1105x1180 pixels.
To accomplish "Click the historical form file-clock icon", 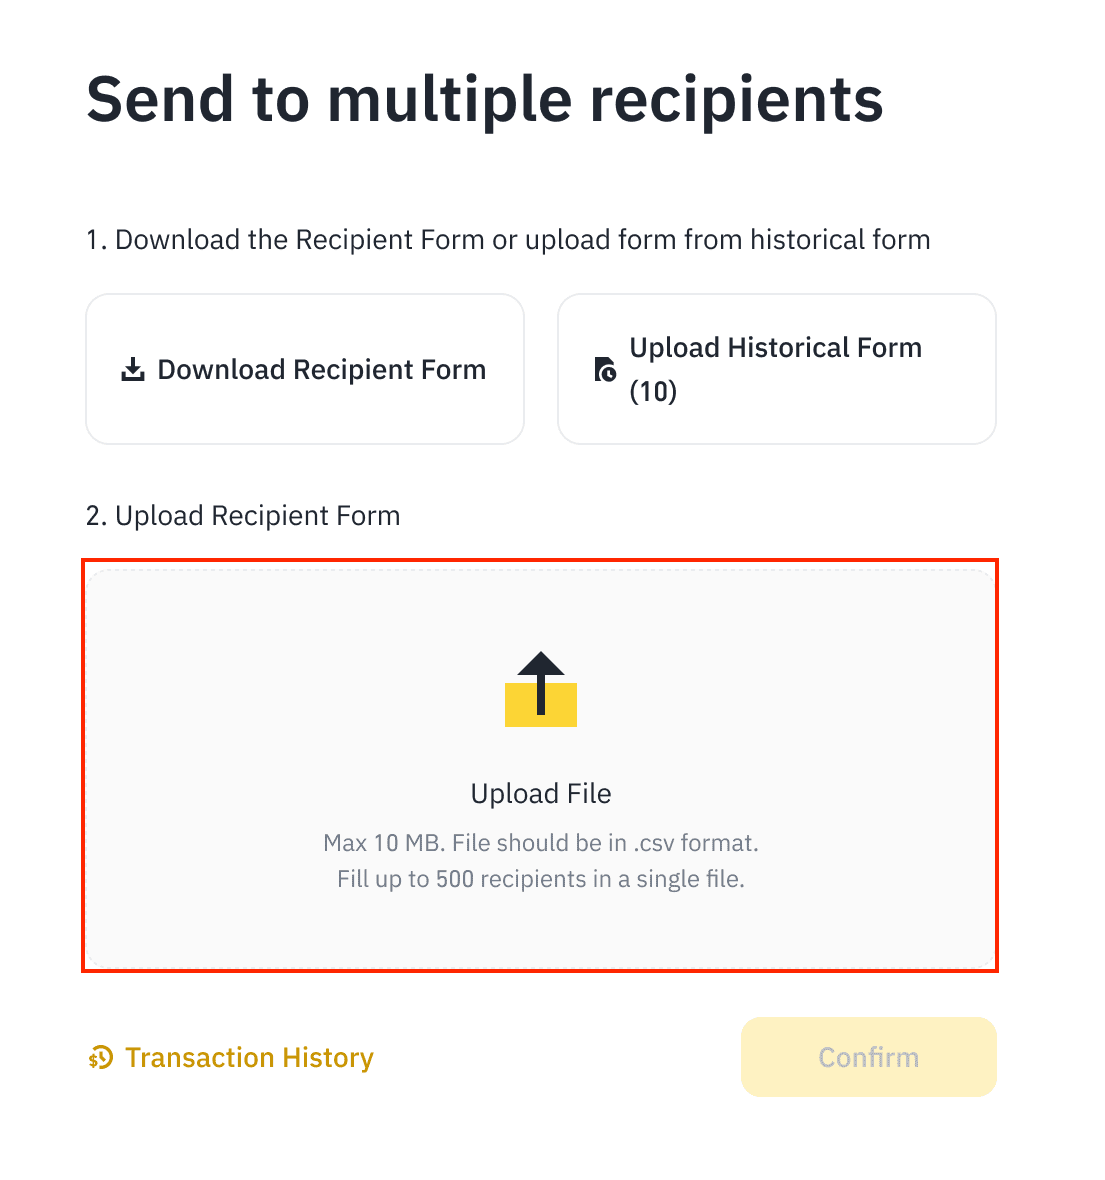I will click(x=605, y=369).
